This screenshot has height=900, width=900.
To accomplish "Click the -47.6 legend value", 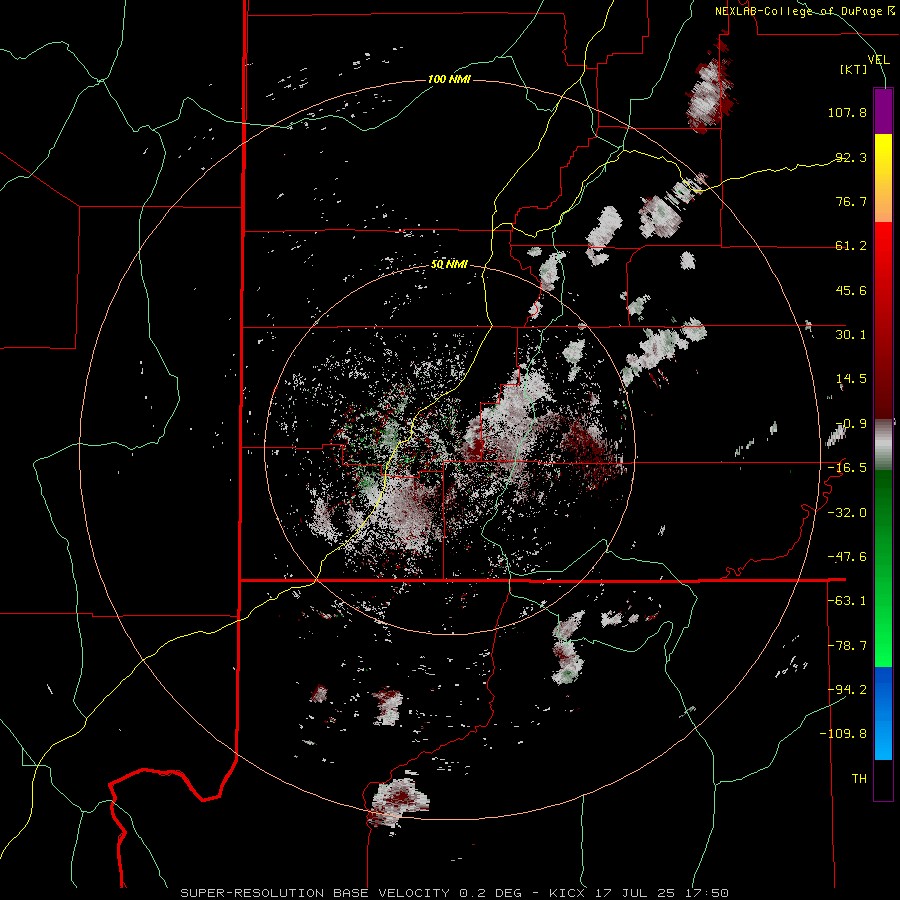I will [847, 557].
